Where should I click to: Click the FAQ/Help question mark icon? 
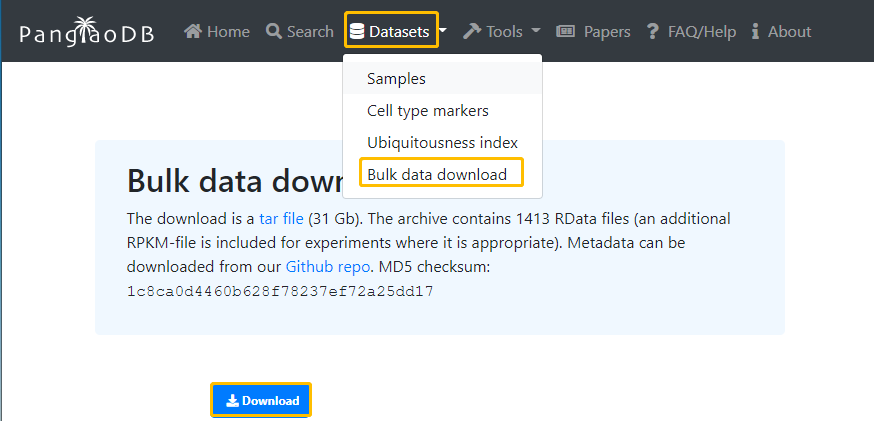pyautogui.click(x=653, y=32)
